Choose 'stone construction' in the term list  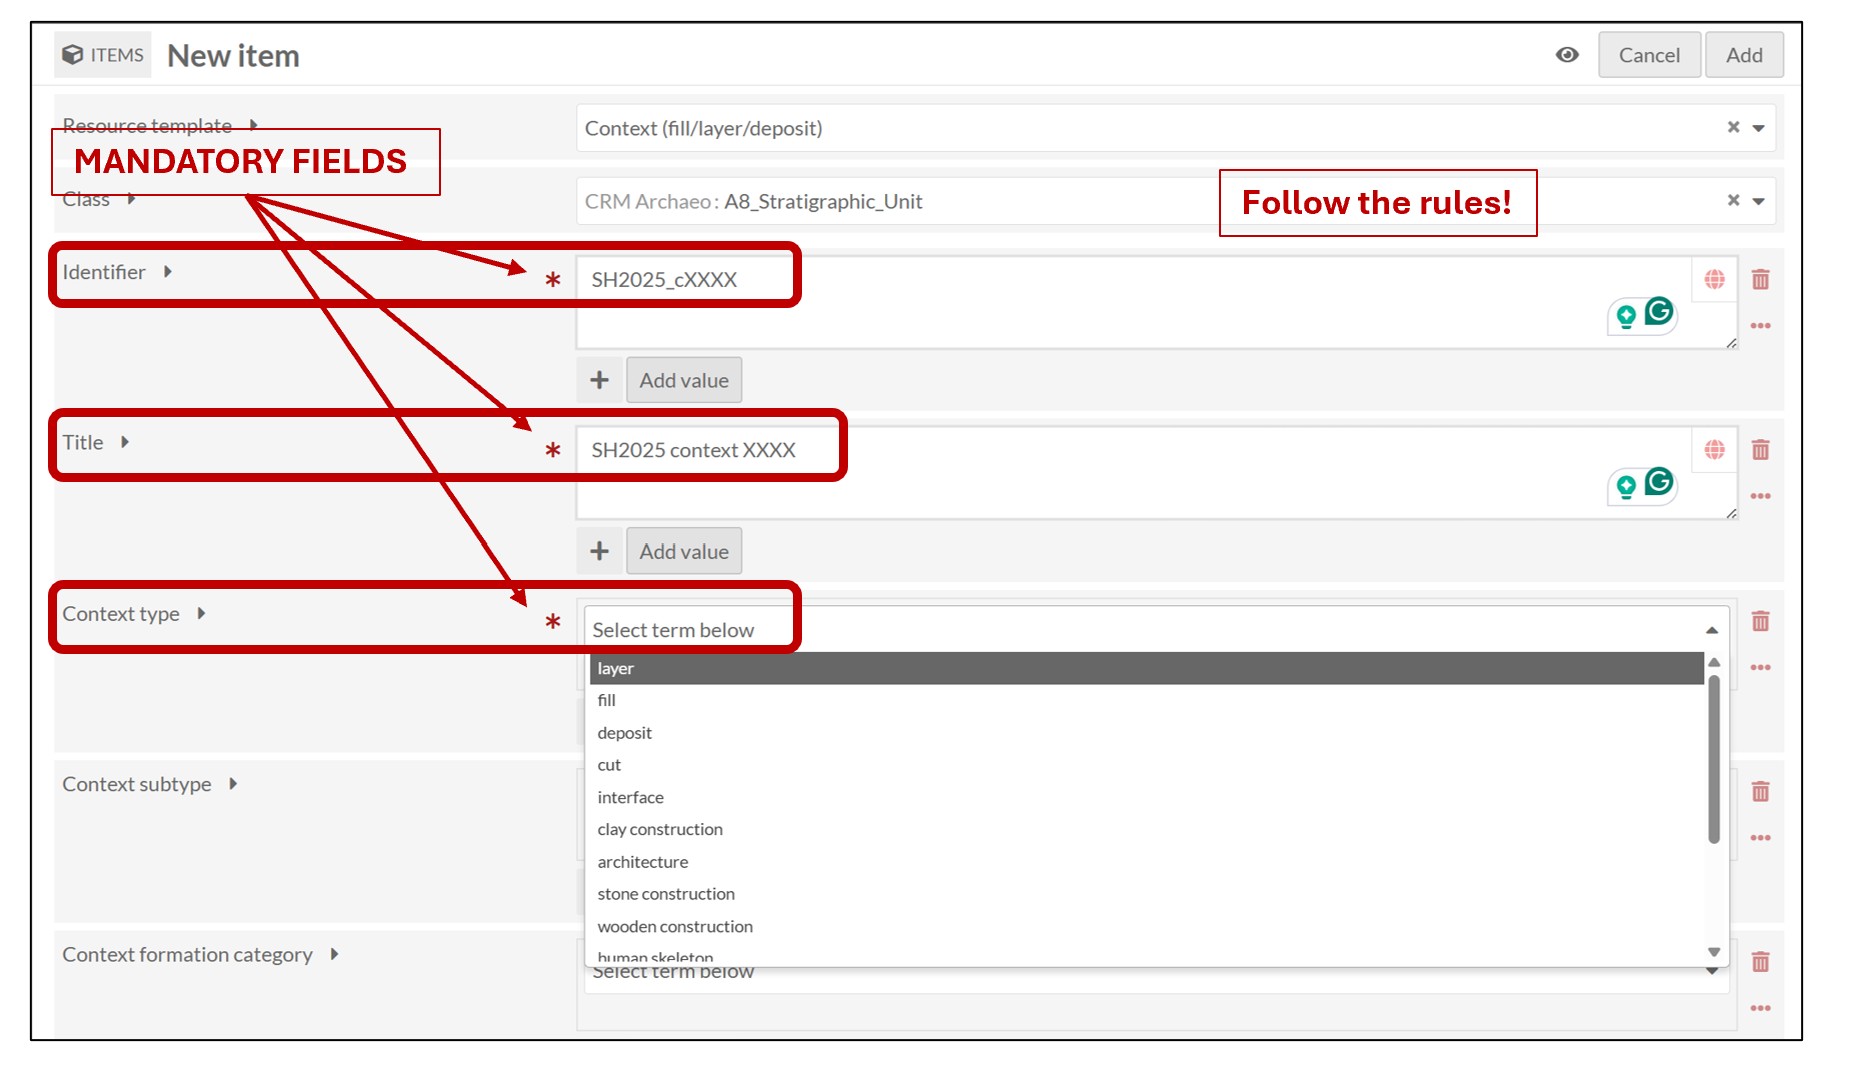tap(666, 894)
